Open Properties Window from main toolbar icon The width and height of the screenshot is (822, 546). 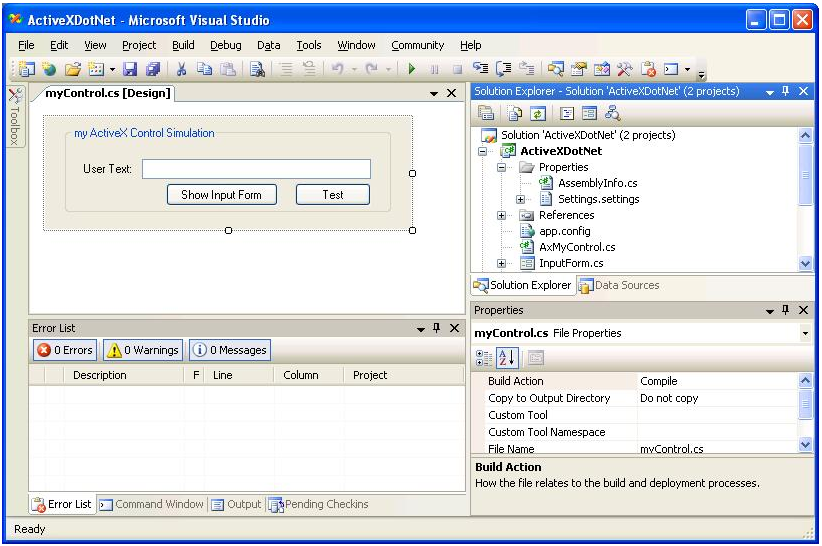(579, 69)
